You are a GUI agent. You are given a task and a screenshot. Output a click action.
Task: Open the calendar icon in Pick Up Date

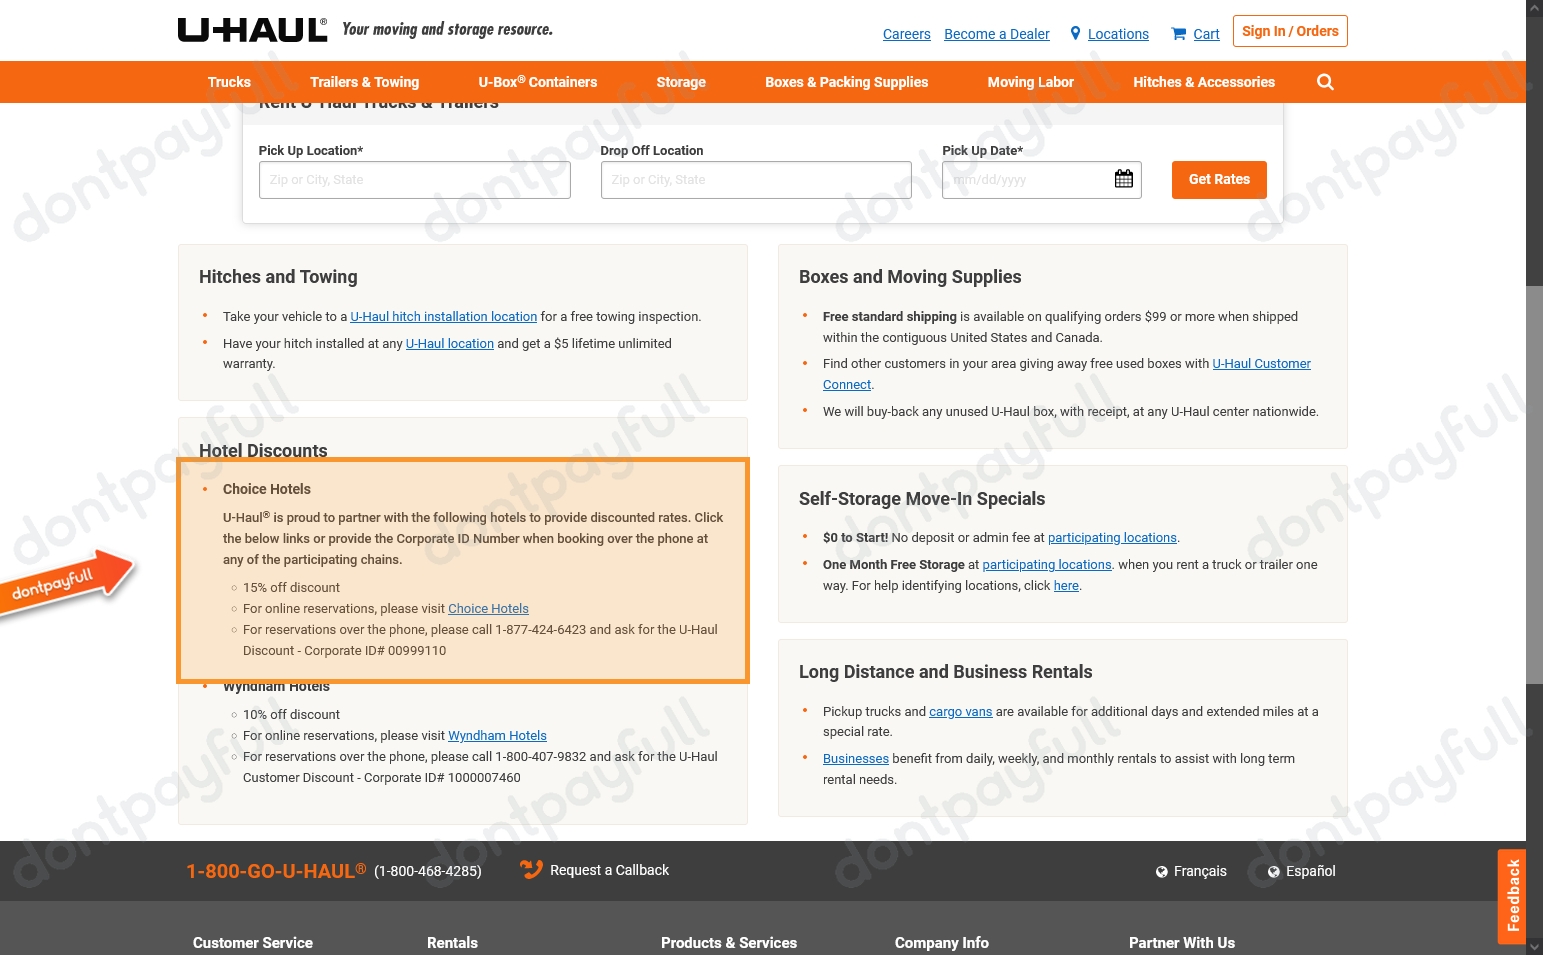click(x=1124, y=179)
